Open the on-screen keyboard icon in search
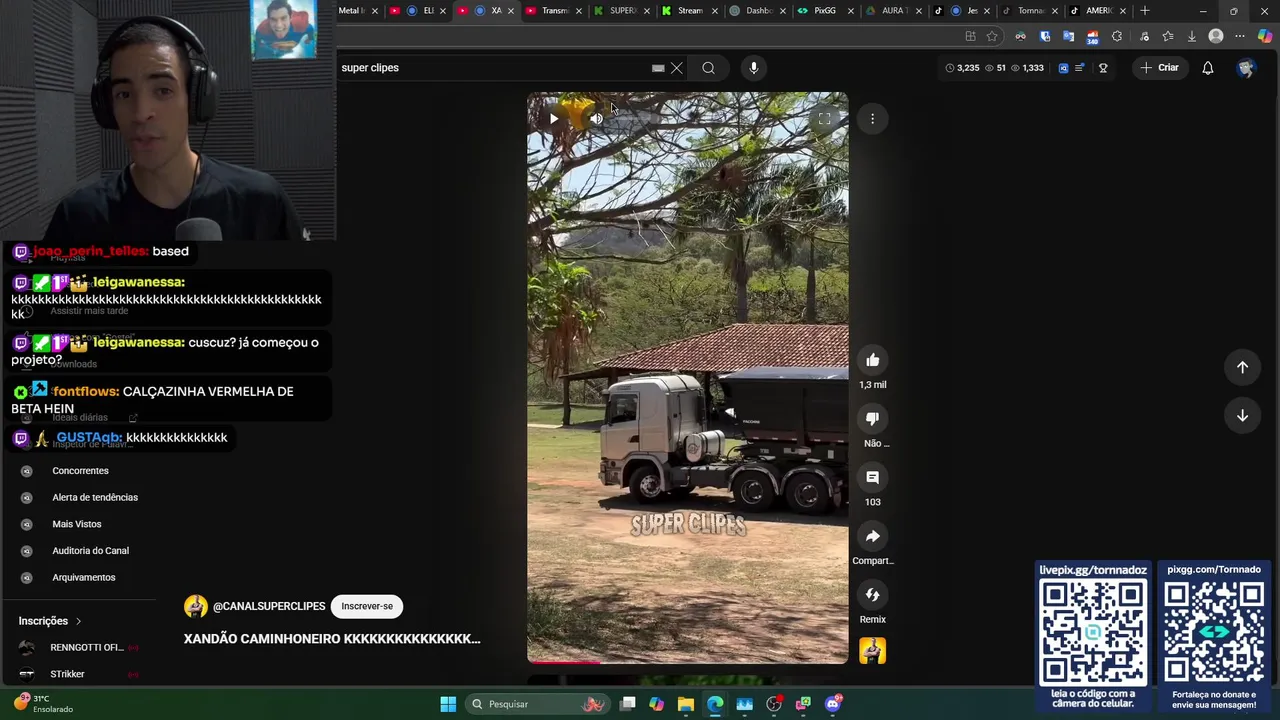The height and width of the screenshot is (720, 1280). pos(658,68)
